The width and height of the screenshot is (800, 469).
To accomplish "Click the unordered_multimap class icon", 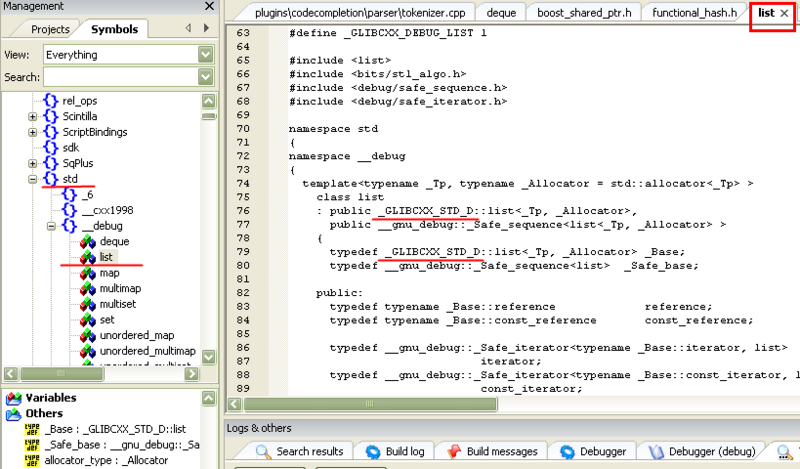I will [88, 351].
